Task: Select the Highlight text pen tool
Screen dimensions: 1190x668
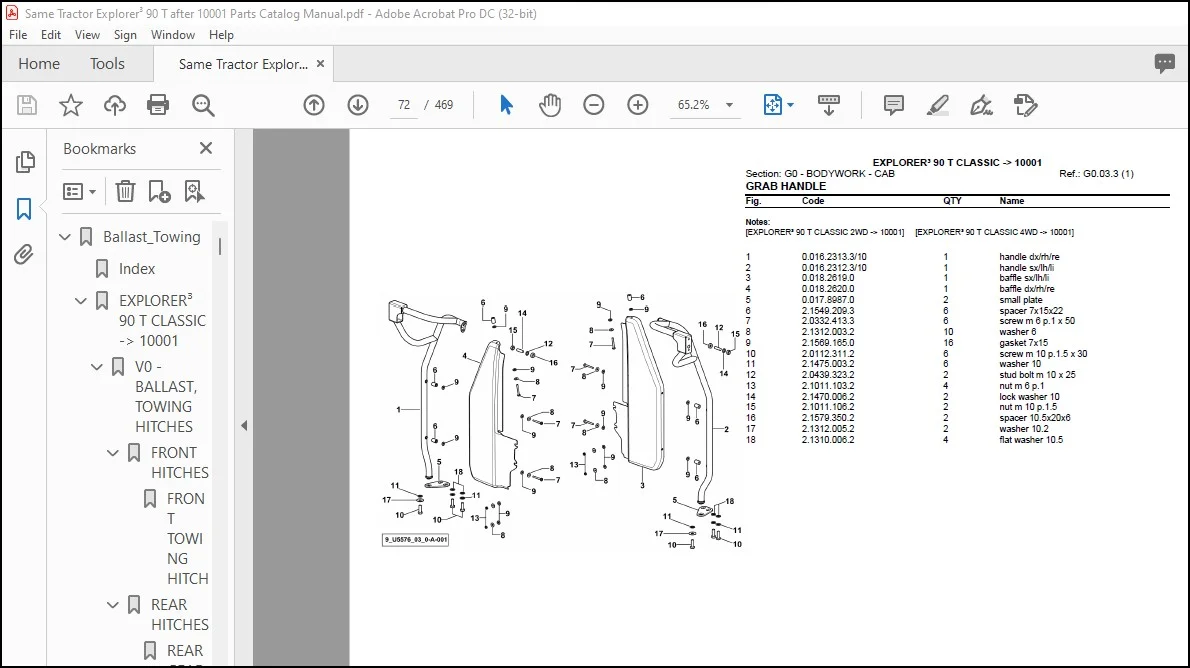Action: pyautogui.click(x=937, y=105)
